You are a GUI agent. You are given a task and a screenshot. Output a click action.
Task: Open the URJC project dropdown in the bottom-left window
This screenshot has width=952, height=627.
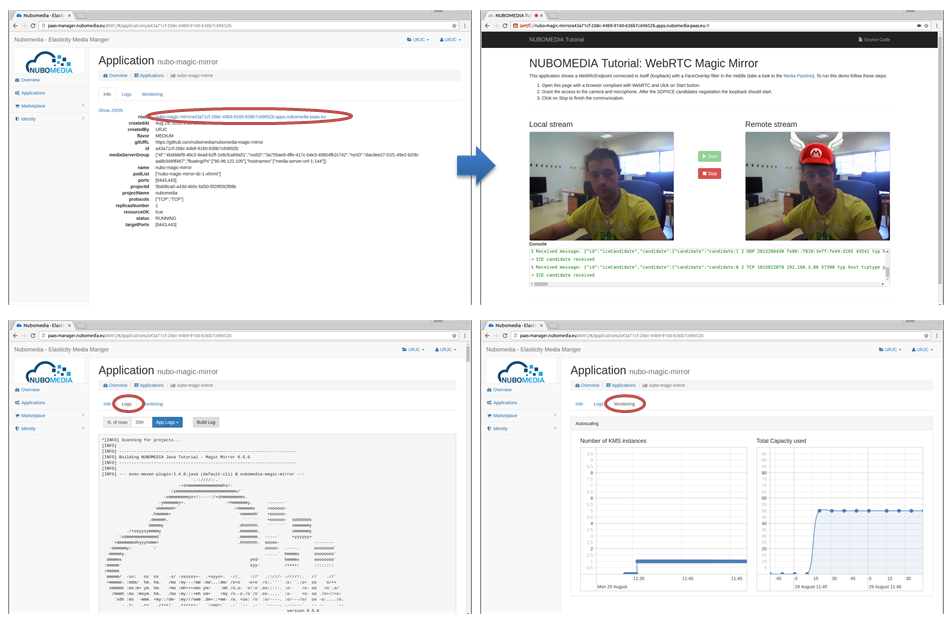tap(413, 350)
